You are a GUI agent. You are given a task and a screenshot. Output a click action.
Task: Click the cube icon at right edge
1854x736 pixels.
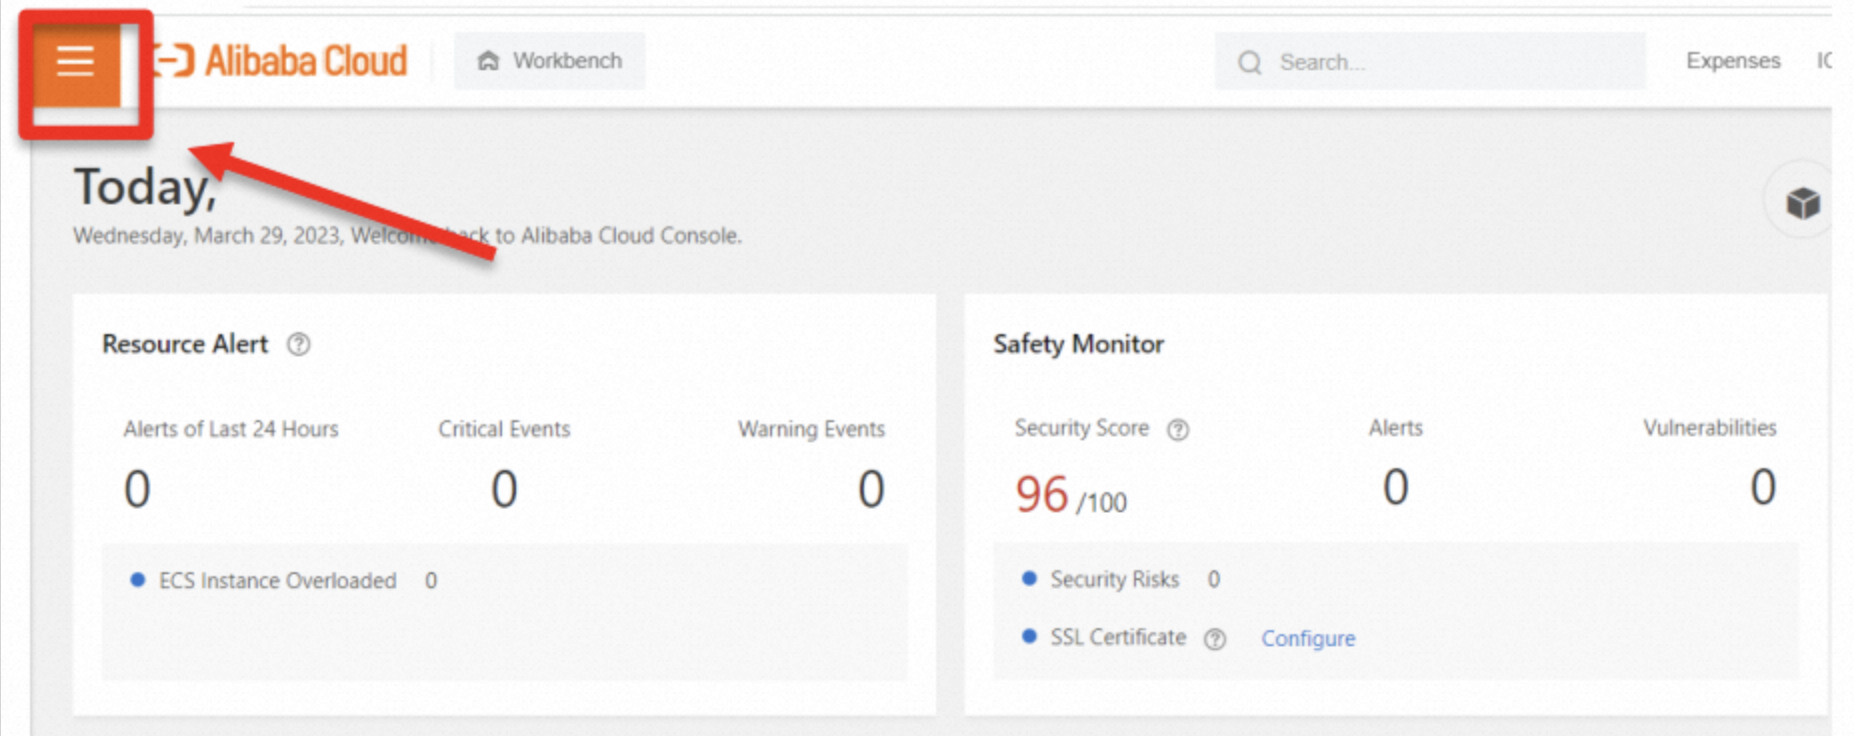click(1802, 203)
